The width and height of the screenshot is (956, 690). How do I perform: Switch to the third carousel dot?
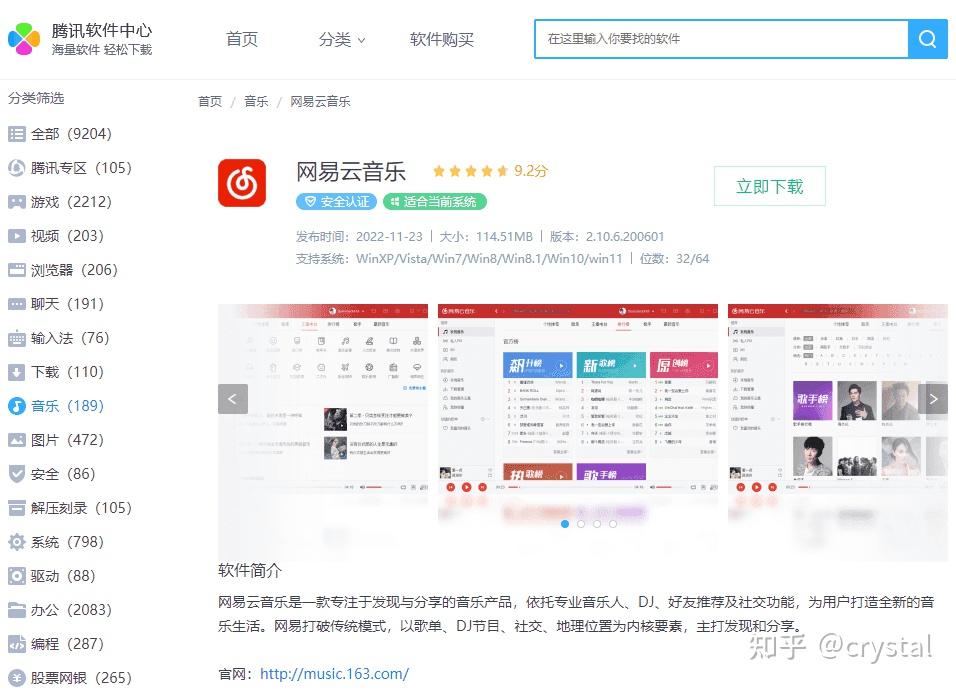[x=597, y=524]
